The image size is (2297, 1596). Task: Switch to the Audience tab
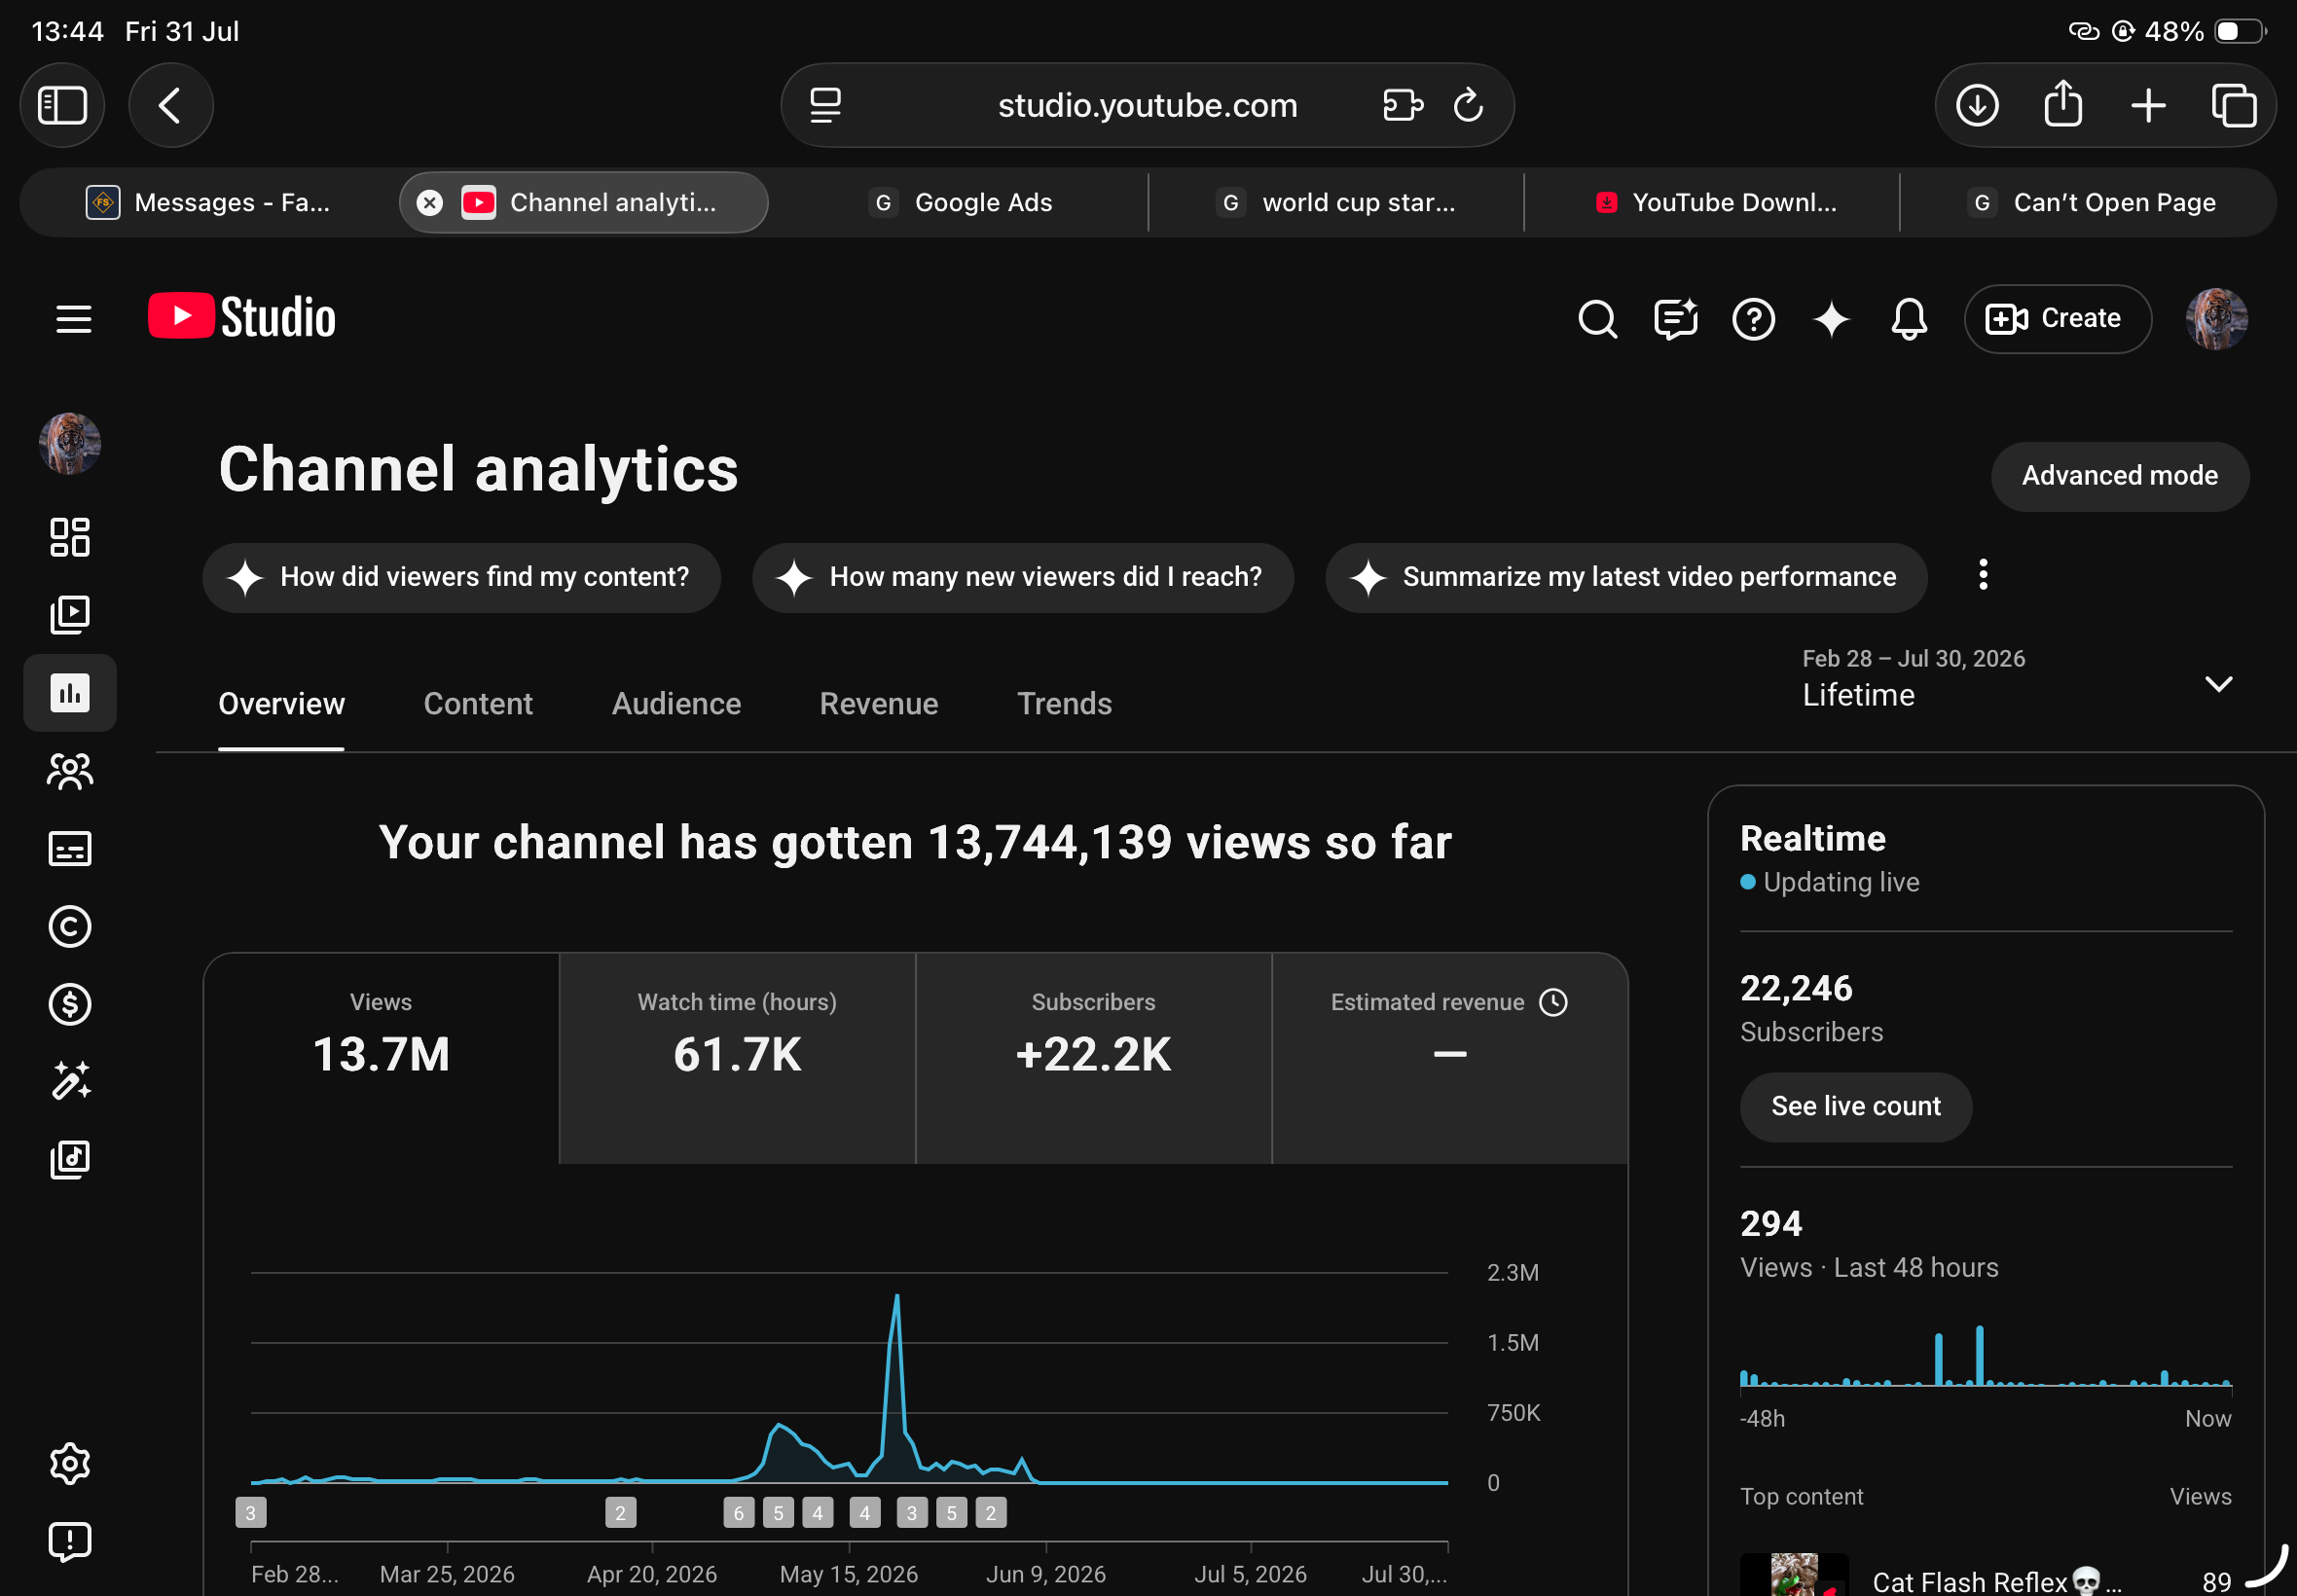point(676,704)
